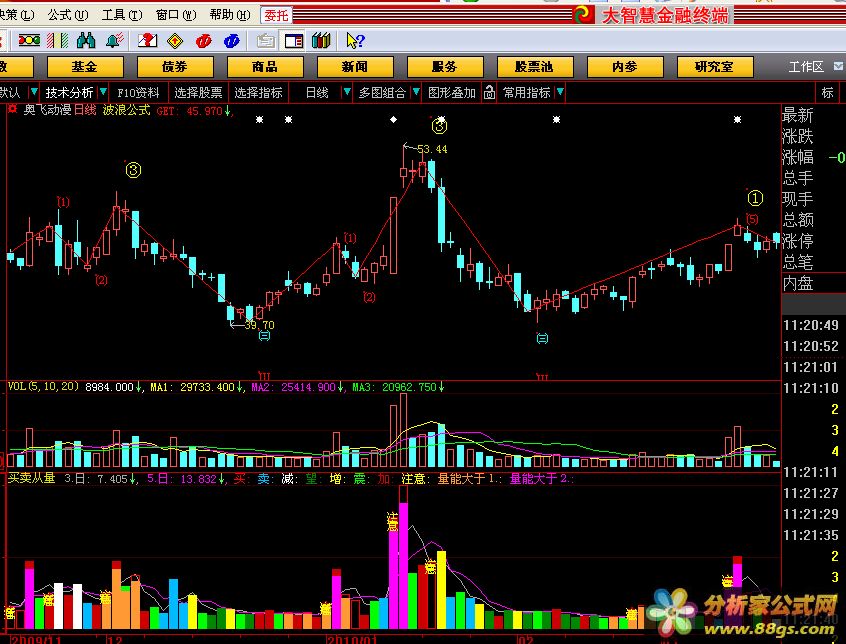Open the 工具(T) menu
The image size is (846, 644).
[x=122, y=15]
